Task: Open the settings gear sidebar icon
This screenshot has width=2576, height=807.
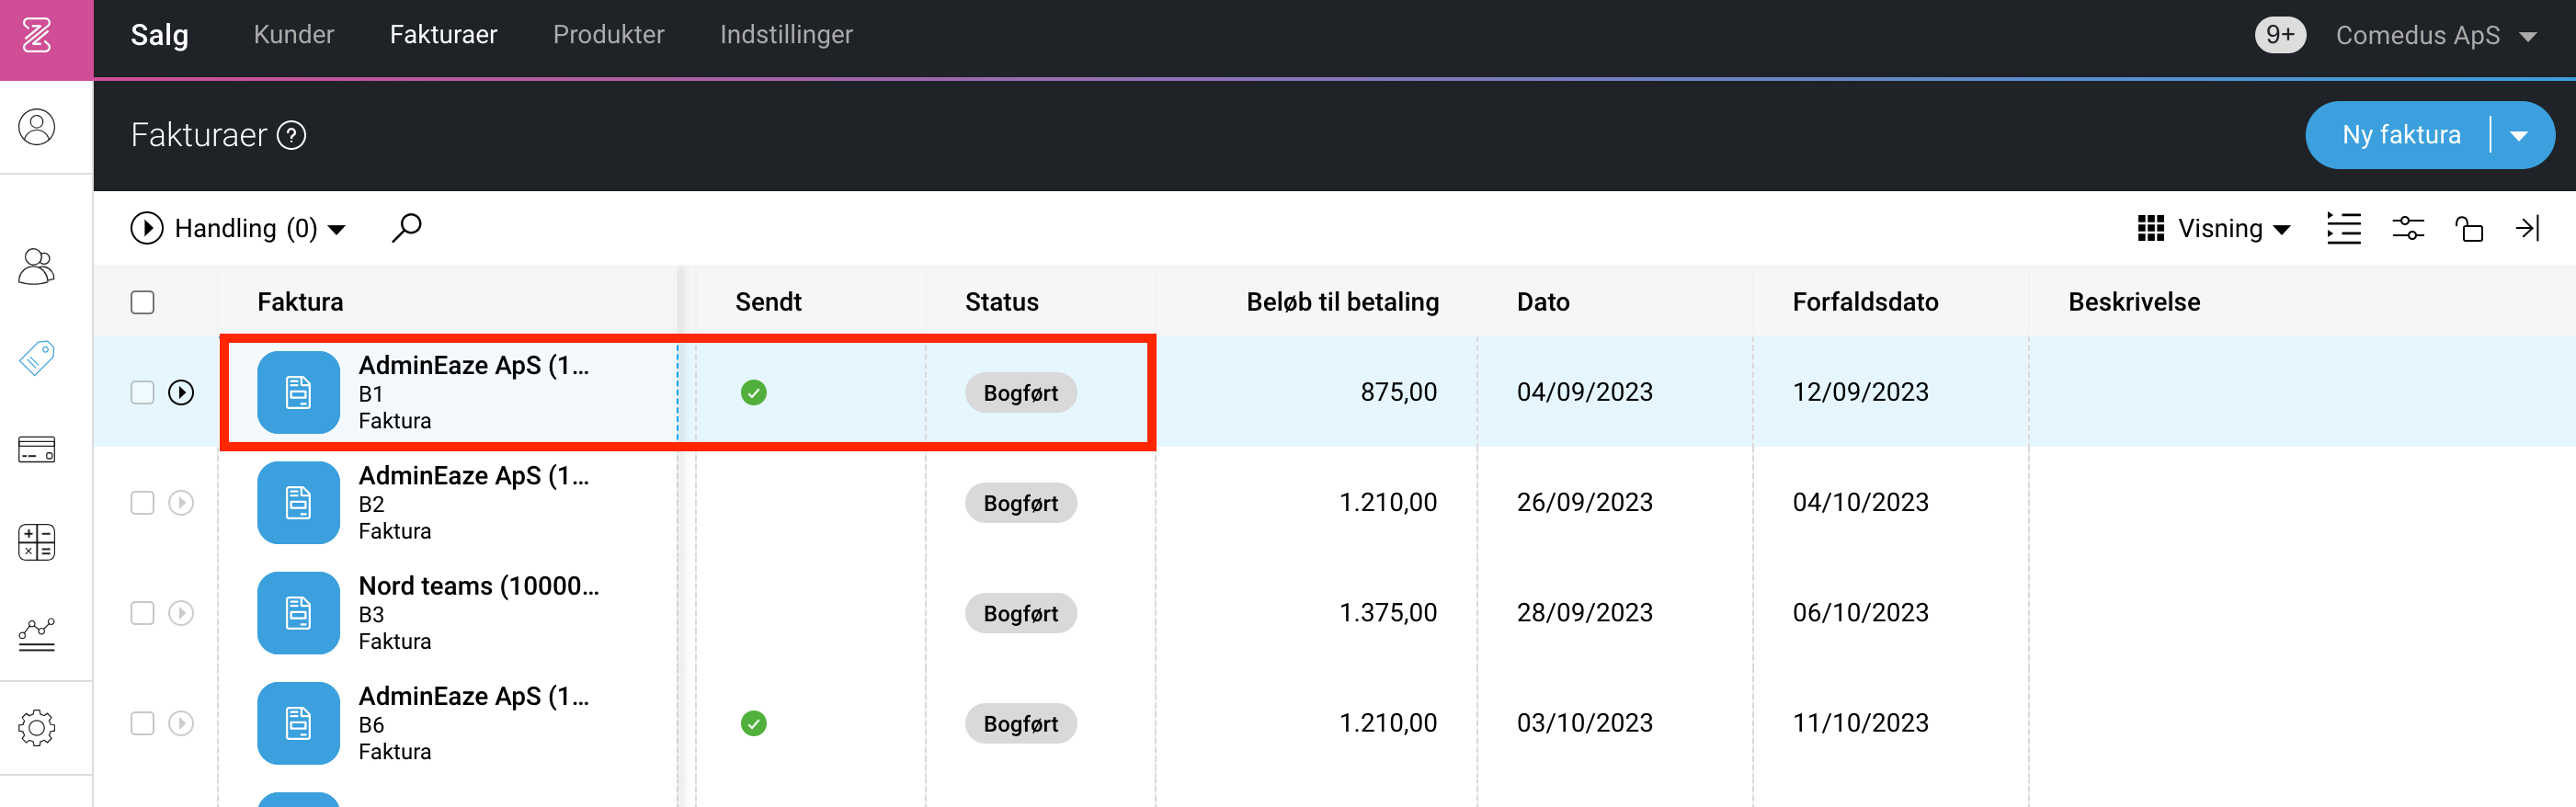Action: [x=37, y=727]
